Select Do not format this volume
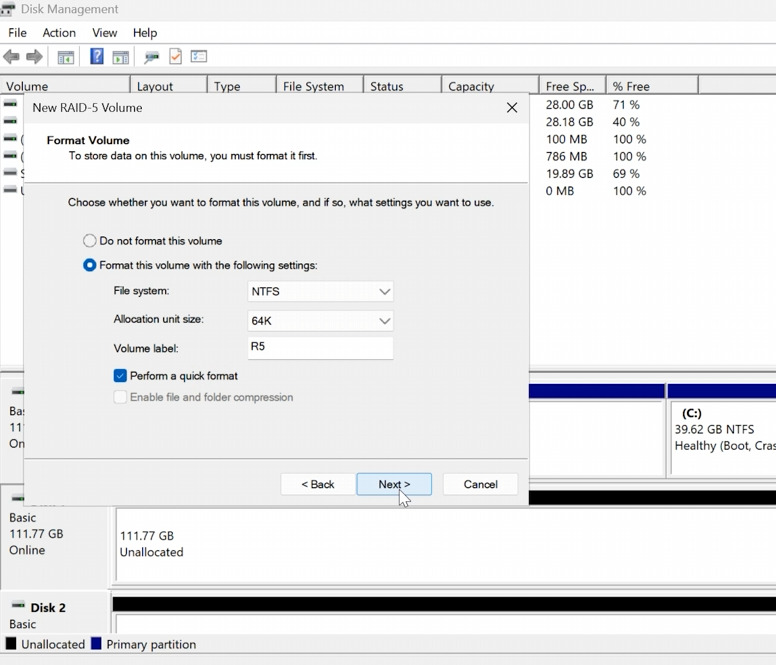 click(90, 241)
